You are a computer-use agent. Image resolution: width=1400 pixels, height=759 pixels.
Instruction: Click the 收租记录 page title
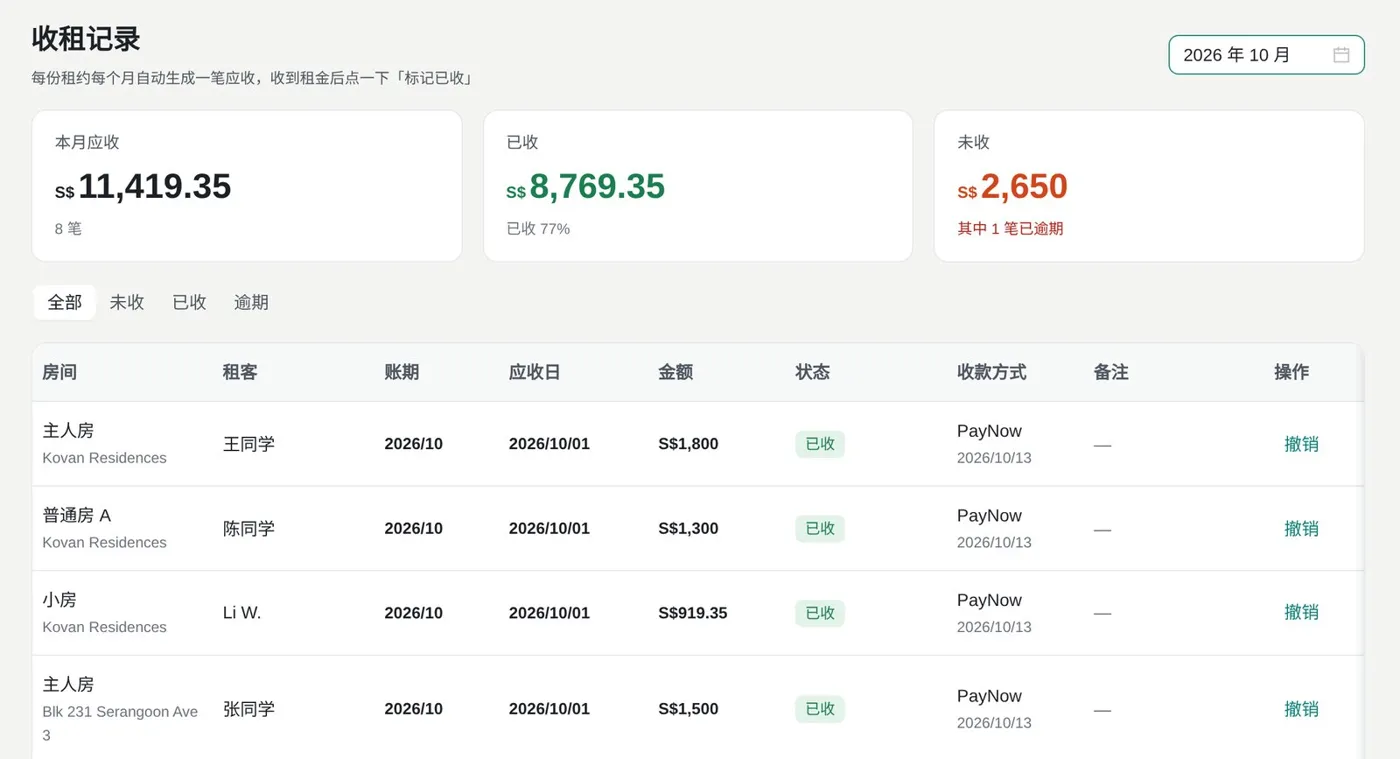tap(86, 39)
